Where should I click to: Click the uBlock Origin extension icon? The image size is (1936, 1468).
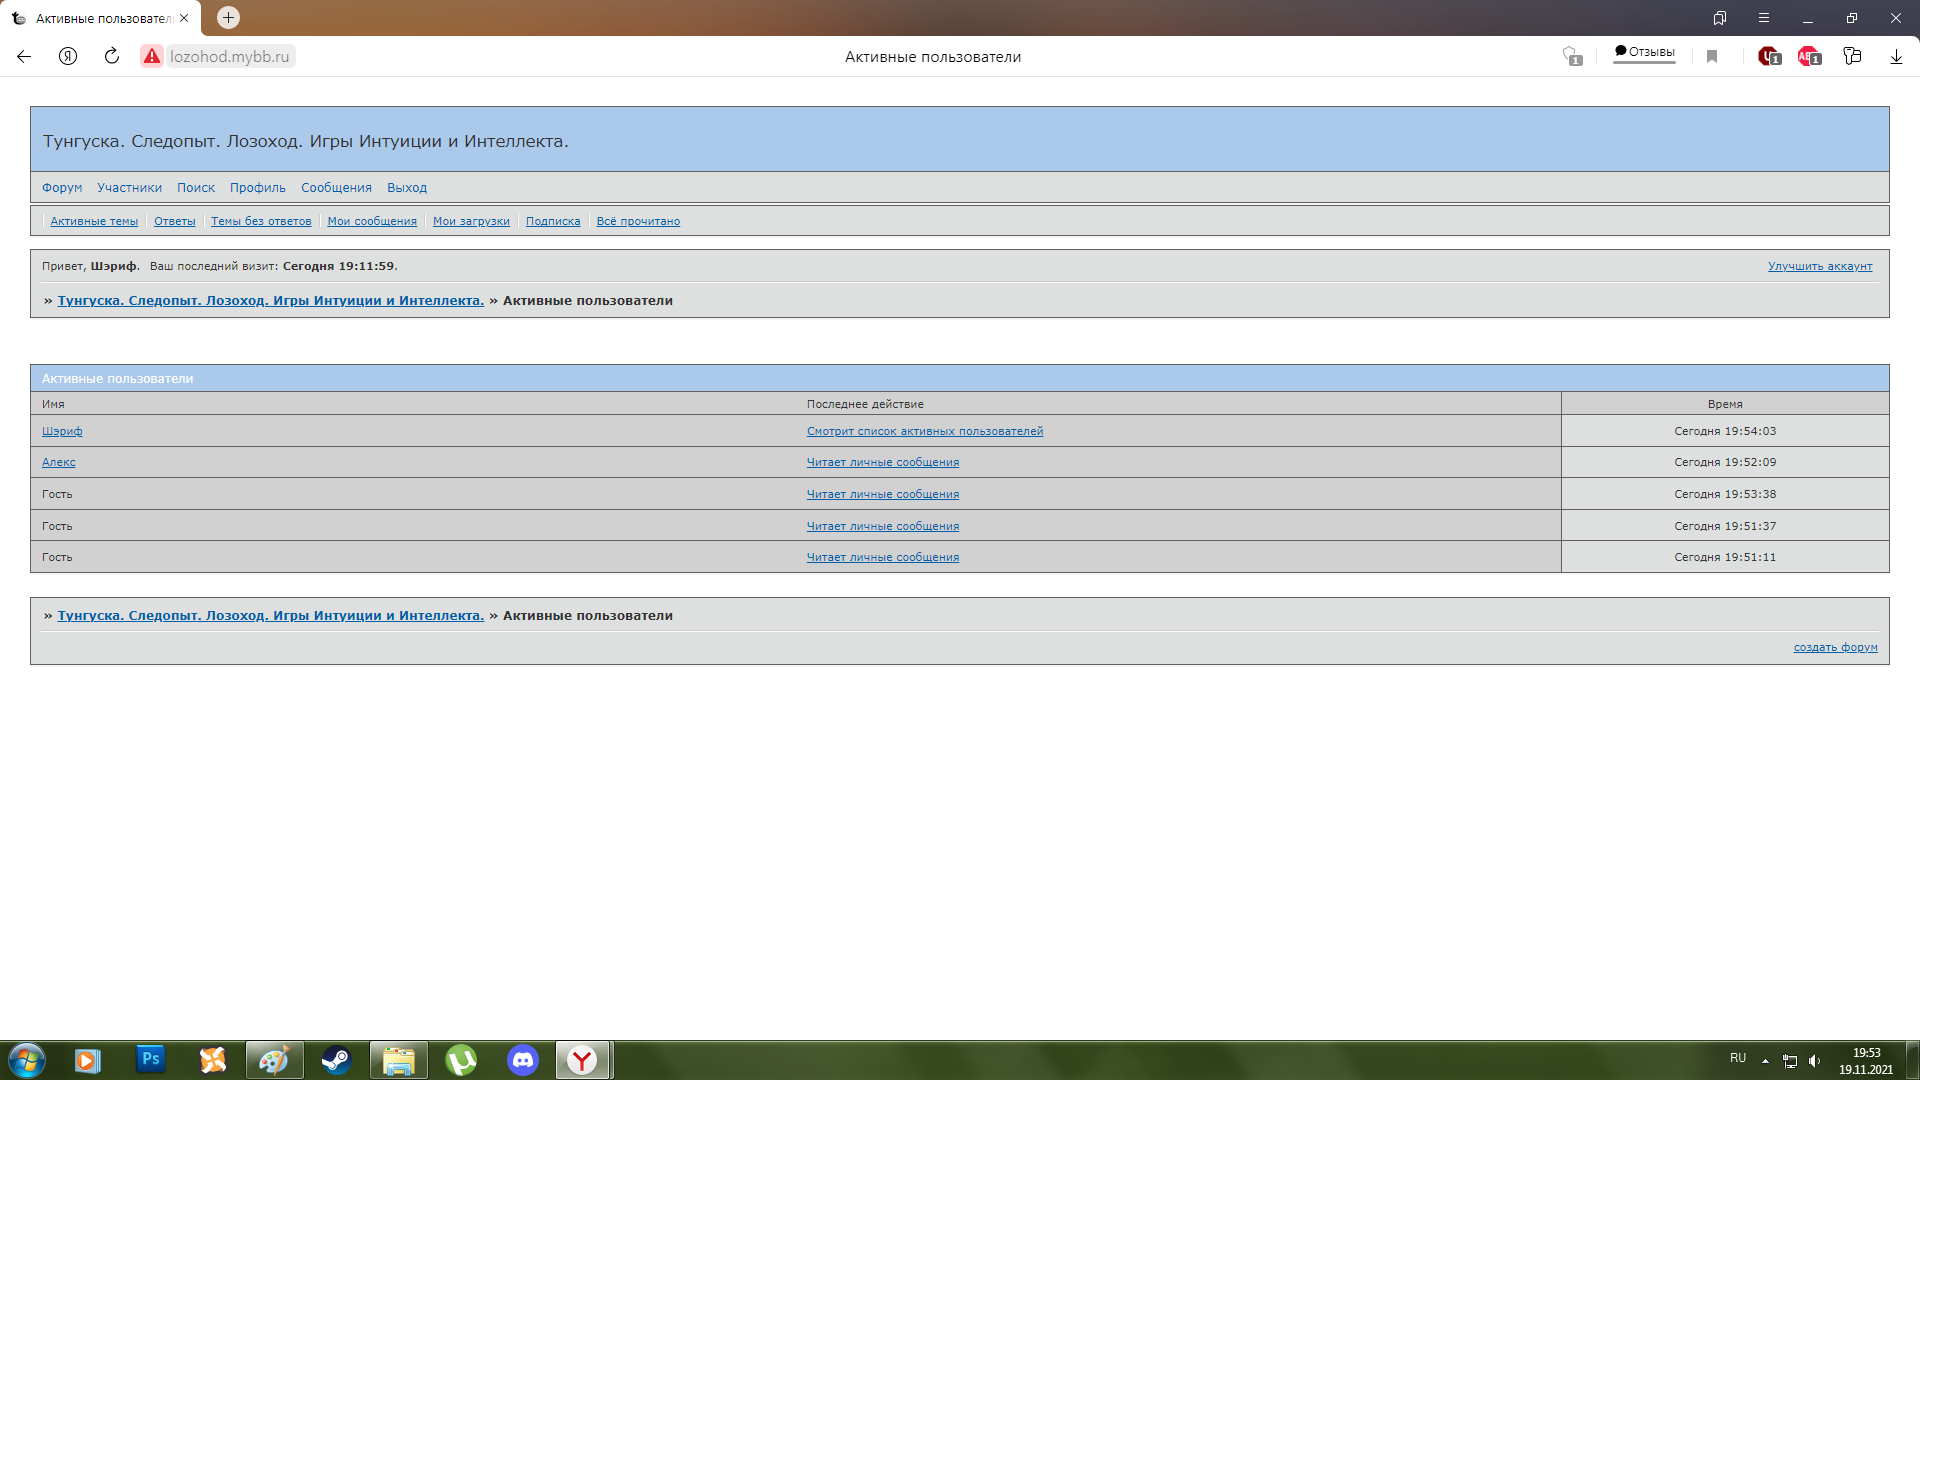[x=1768, y=57]
